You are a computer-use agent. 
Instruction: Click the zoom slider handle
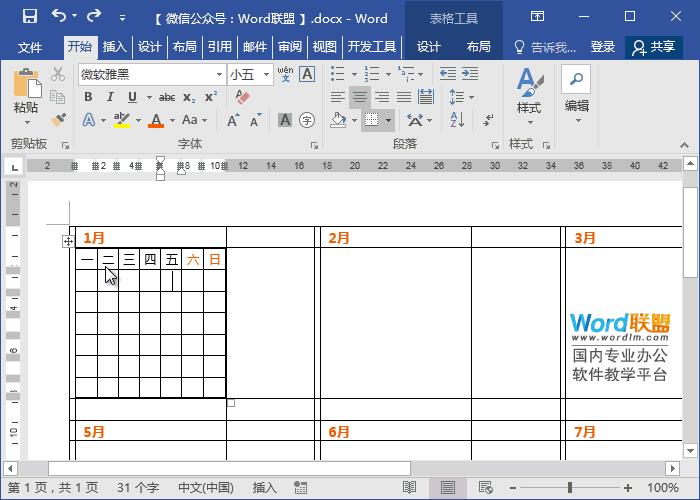pyautogui.click(x=570, y=488)
